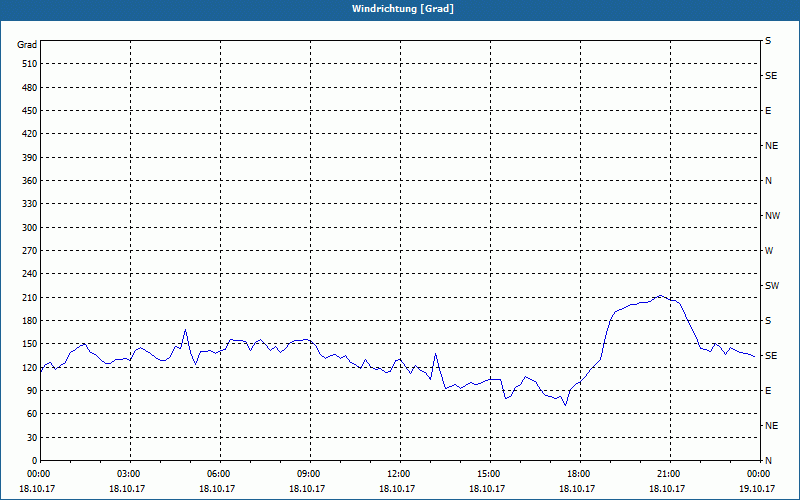Select the 06:00 time axis label
This screenshot has width=800, height=500.
tap(220, 474)
